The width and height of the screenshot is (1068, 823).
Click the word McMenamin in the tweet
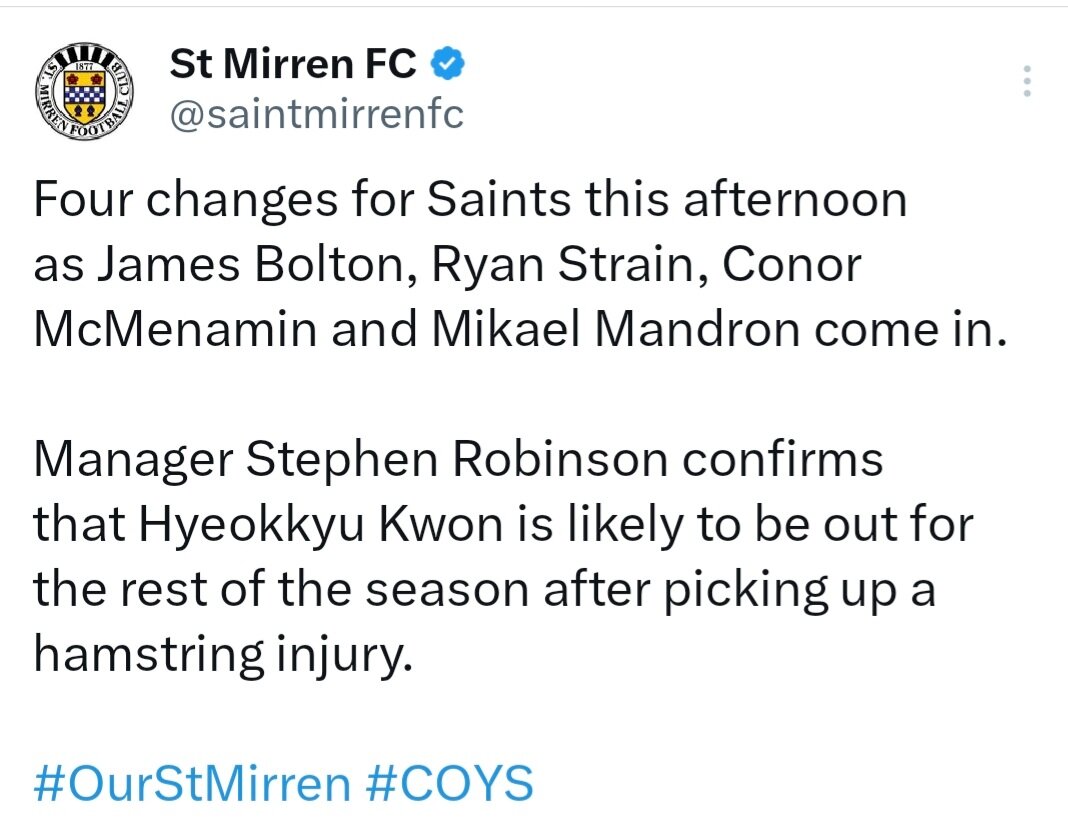coord(176,329)
